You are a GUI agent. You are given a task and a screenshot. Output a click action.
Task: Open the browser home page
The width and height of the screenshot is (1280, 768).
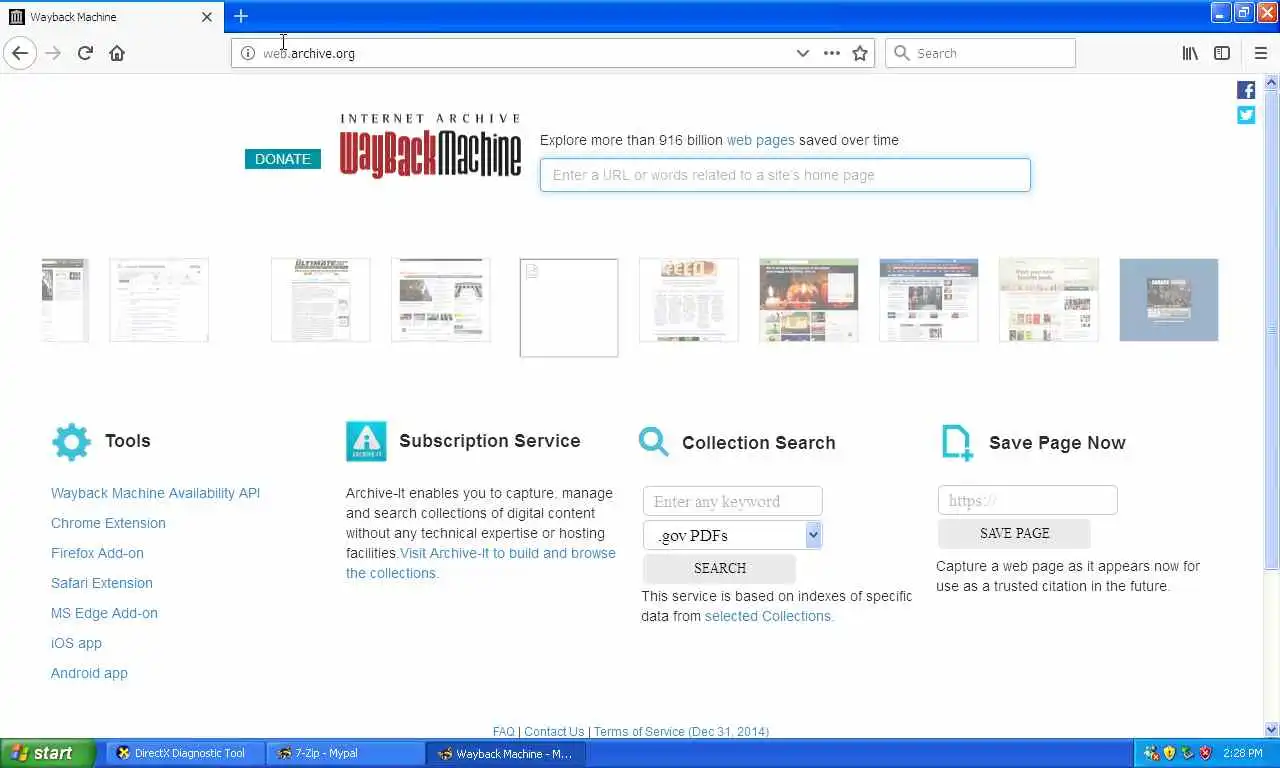click(117, 53)
